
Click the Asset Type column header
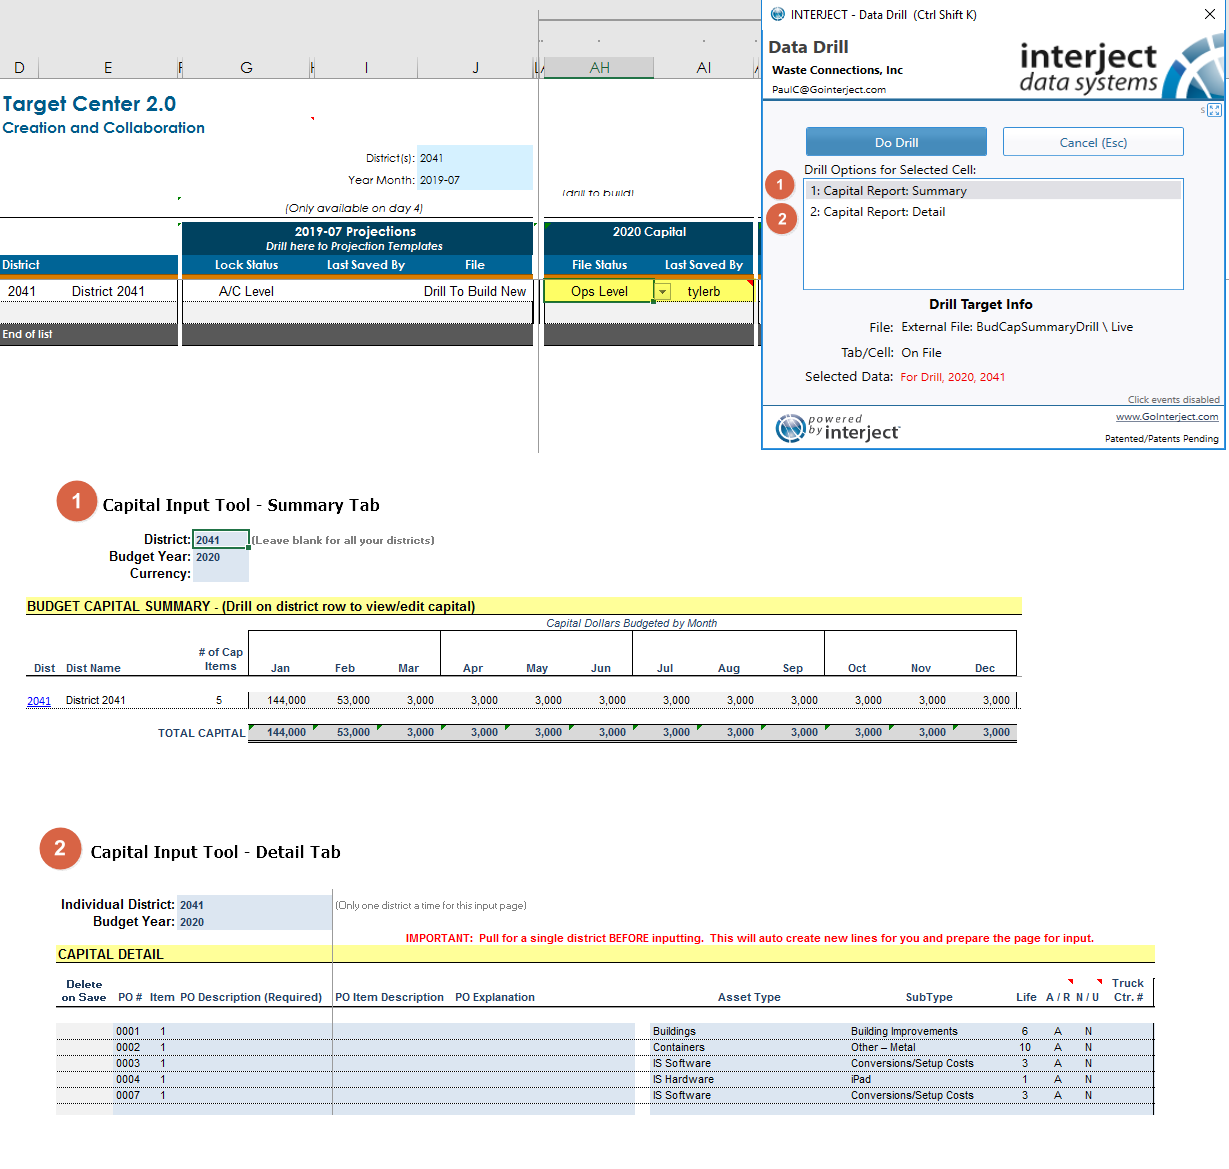[x=749, y=997]
